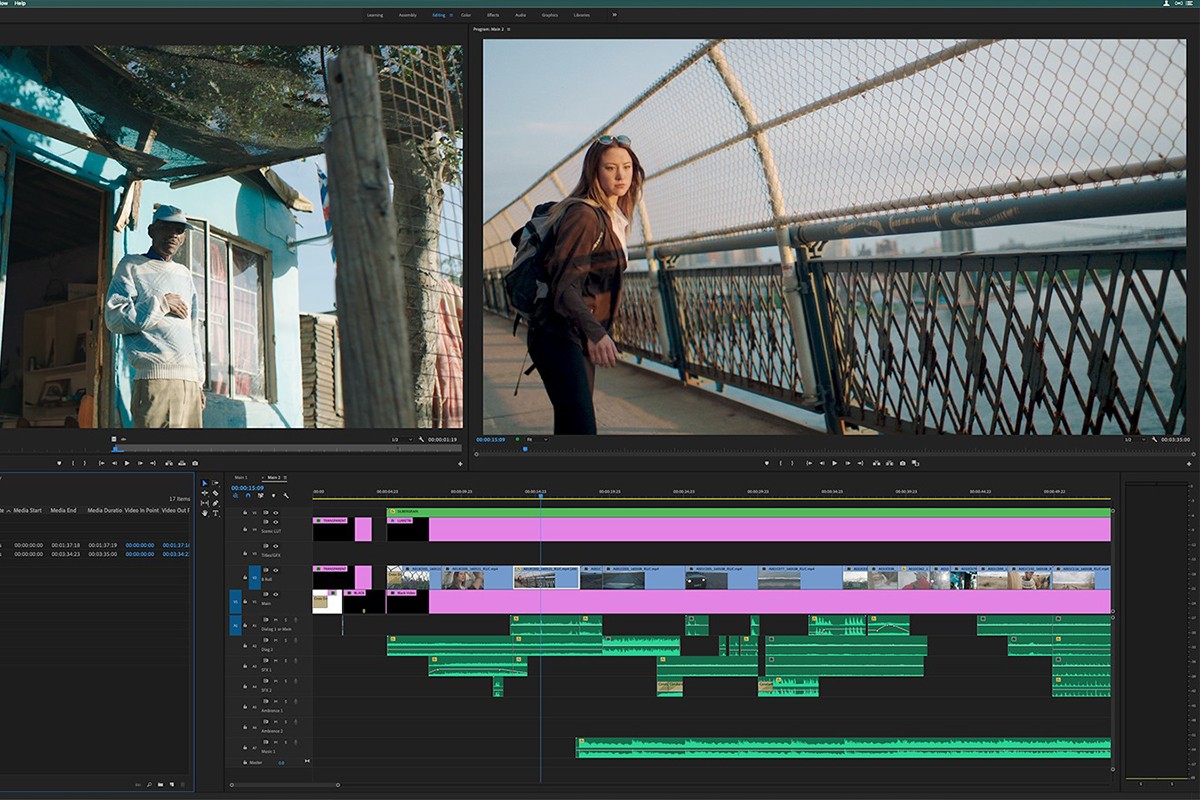Screen dimensions: 1200x800
Task: Switch to the Libraries workspace
Action: 582,15
